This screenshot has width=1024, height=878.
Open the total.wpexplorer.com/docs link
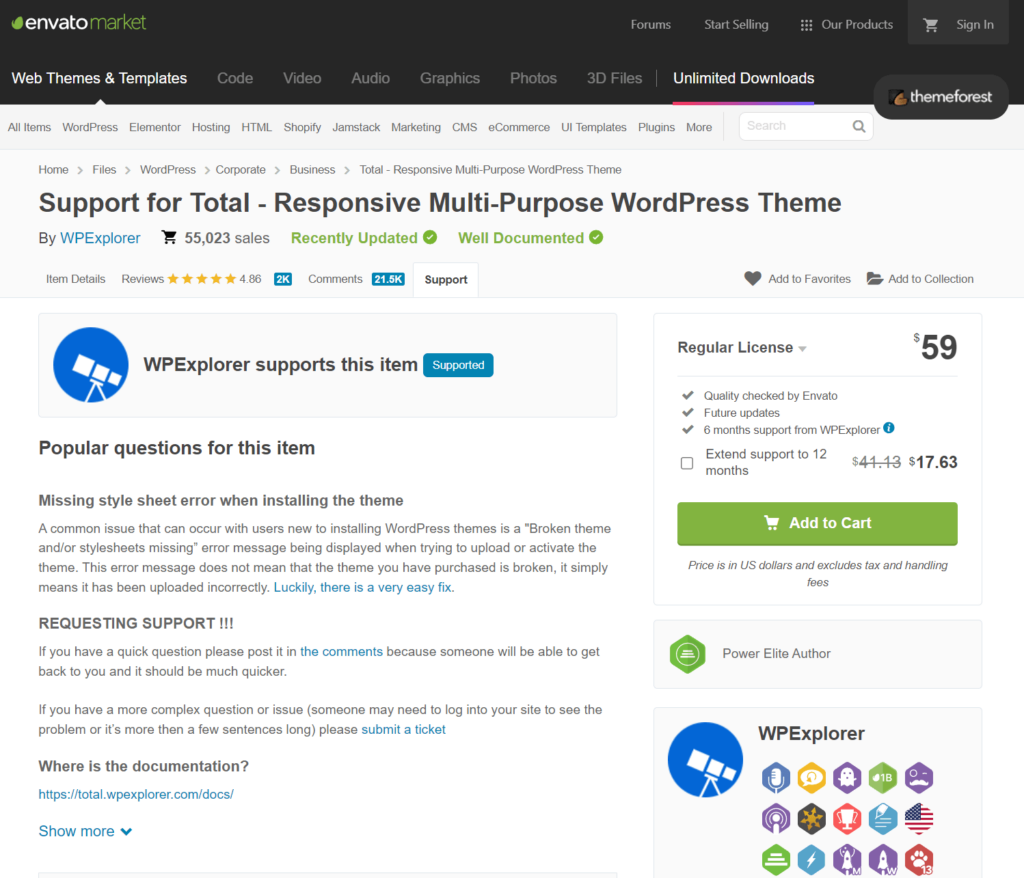pos(136,794)
